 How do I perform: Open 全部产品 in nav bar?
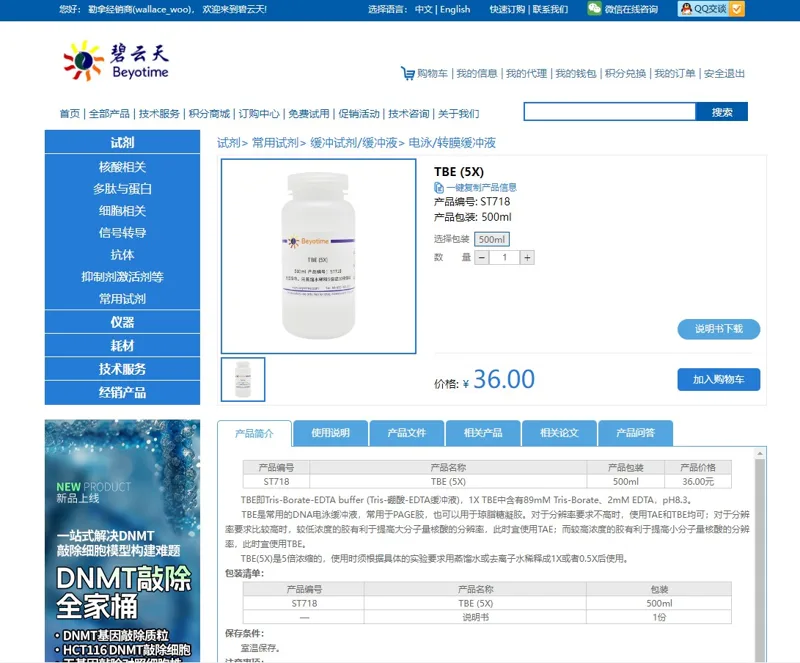coord(109,113)
